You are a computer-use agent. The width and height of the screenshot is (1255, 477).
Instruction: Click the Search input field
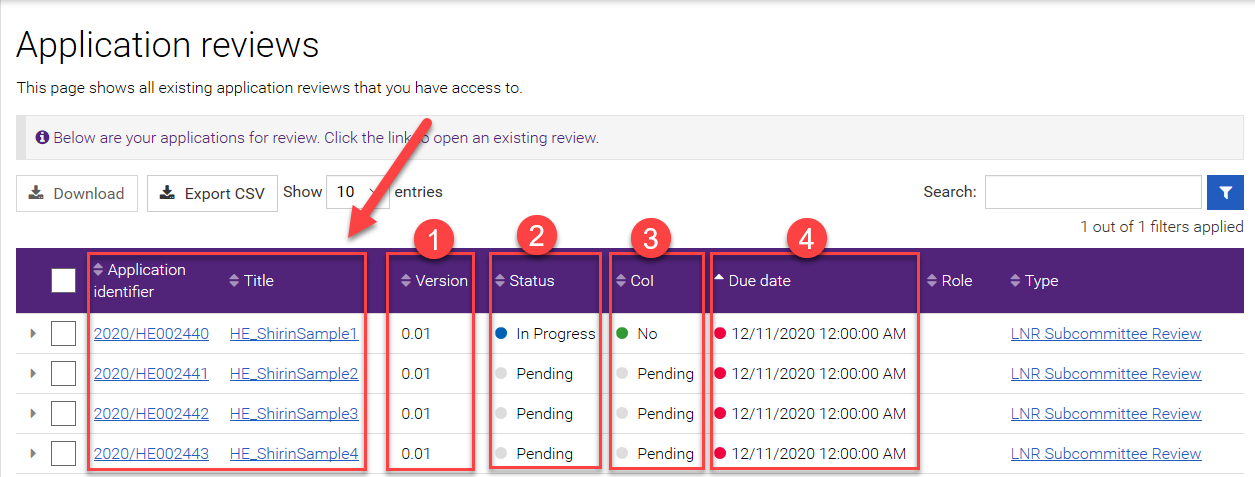click(1092, 192)
